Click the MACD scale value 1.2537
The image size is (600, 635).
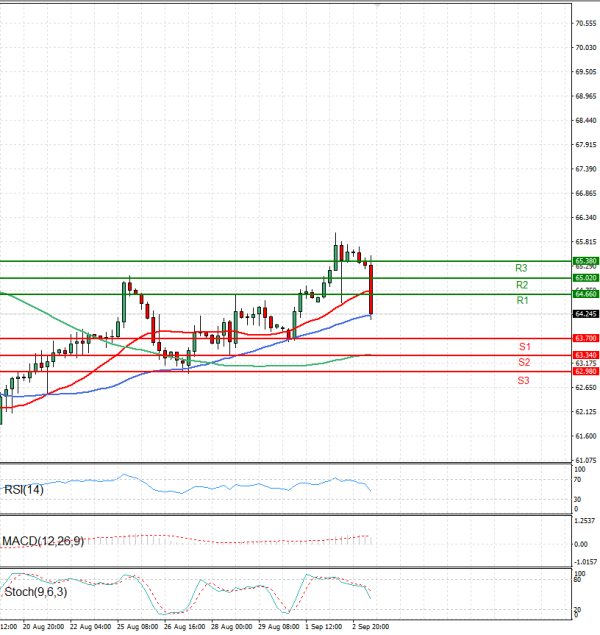tap(585, 521)
